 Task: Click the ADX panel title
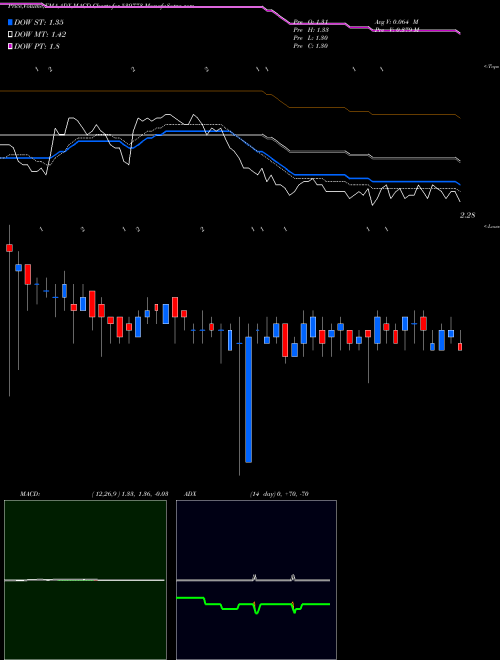(x=190, y=494)
